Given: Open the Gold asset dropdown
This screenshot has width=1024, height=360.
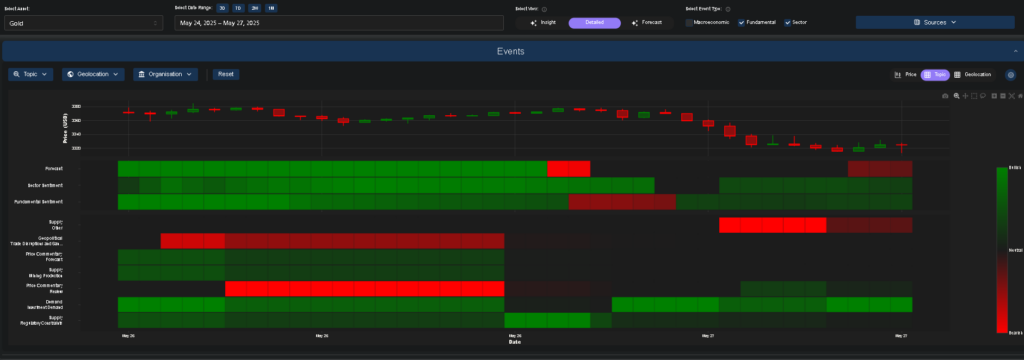Looking at the screenshot, I should (x=84, y=23).
